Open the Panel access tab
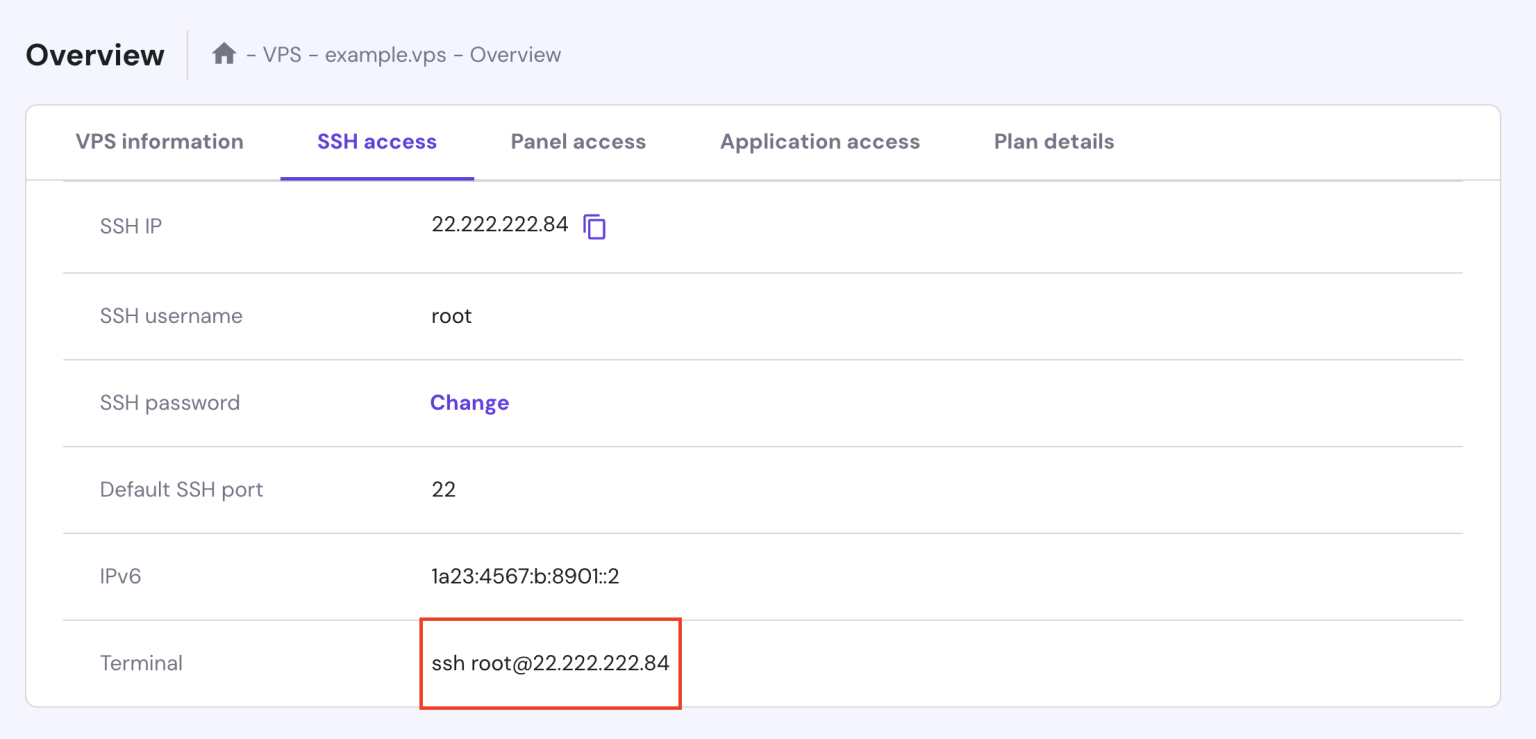 coord(578,142)
